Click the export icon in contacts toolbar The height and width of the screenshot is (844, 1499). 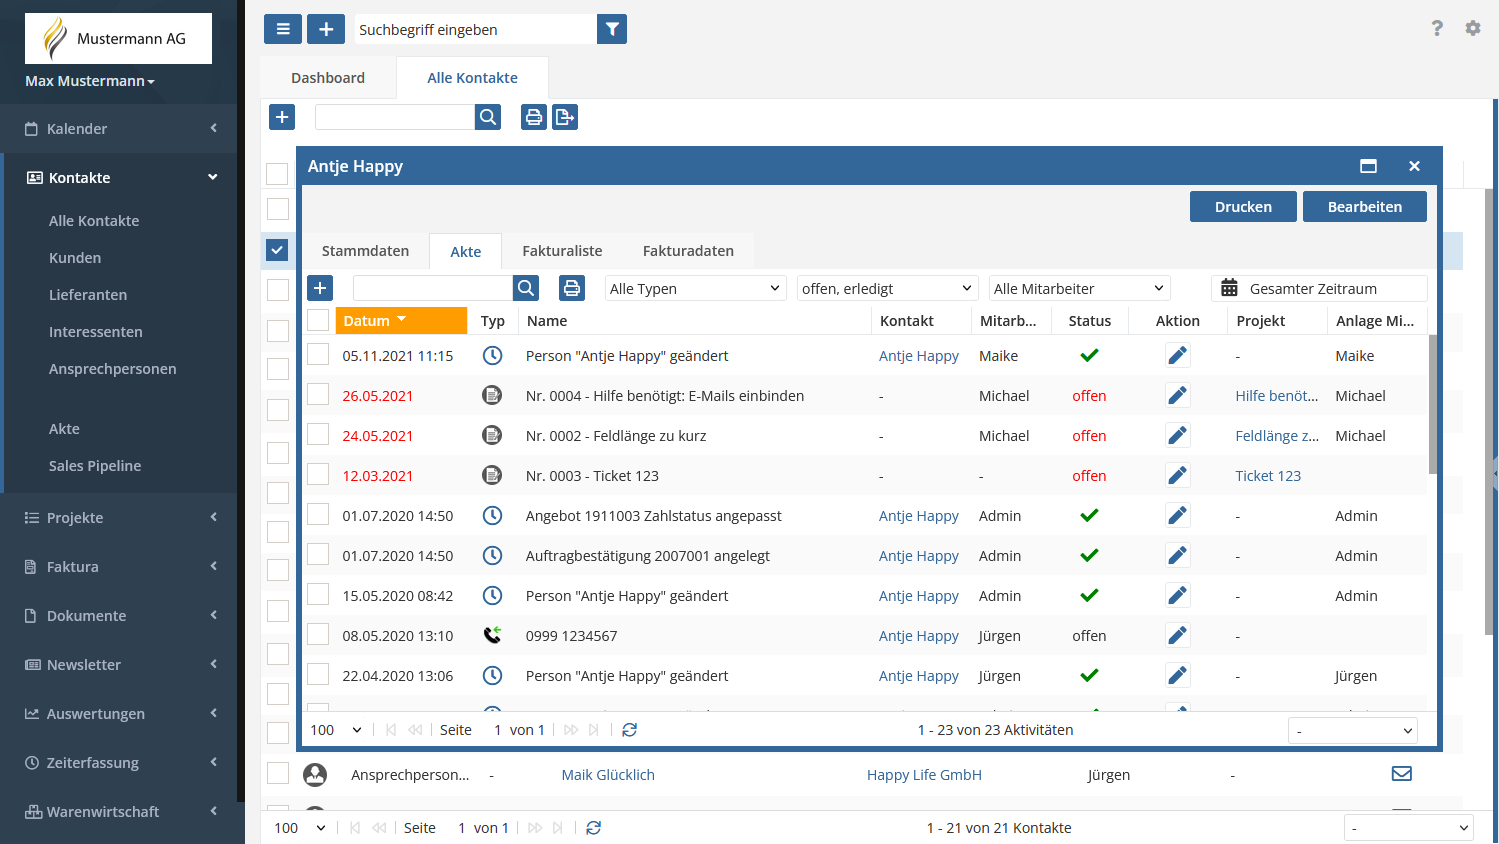[x=565, y=117]
